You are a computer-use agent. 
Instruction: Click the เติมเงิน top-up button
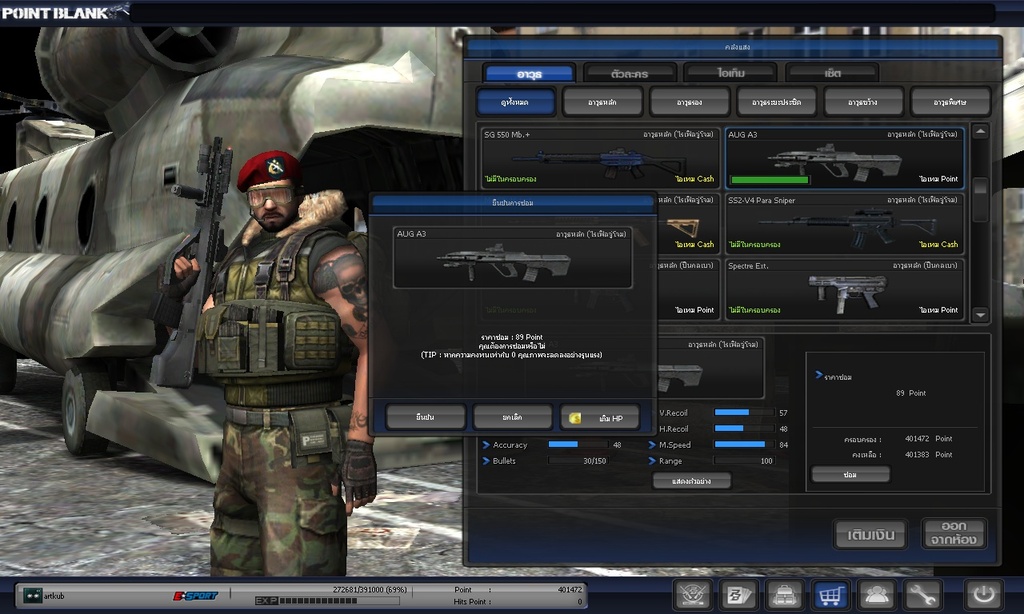coord(870,534)
